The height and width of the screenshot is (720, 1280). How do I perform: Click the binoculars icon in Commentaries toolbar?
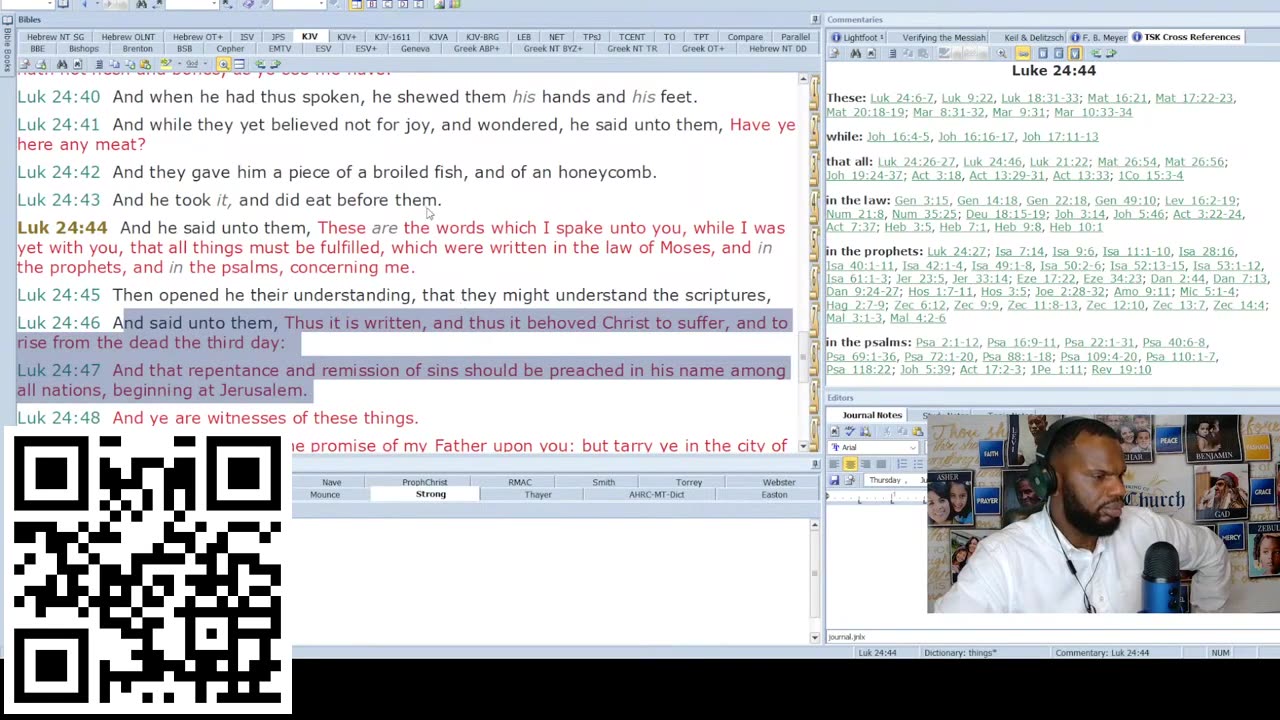[855, 53]
